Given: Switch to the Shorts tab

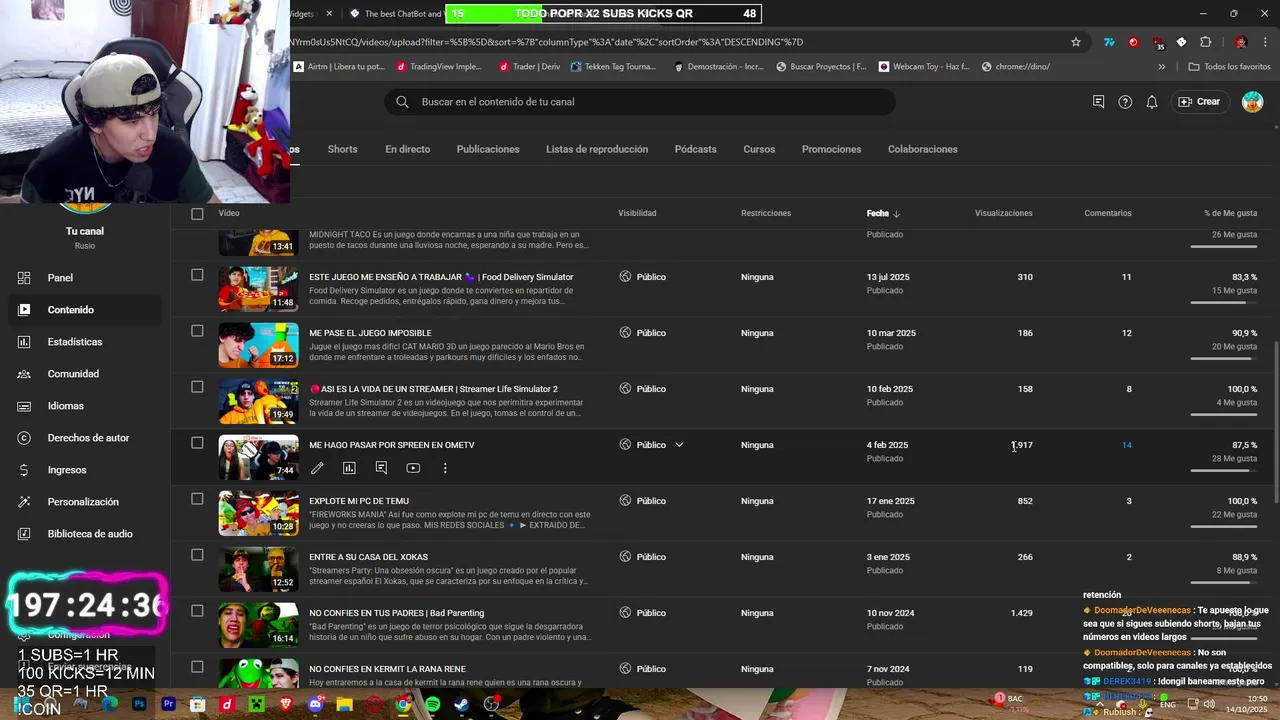Looking at the screenshot, I should (342, 149).
